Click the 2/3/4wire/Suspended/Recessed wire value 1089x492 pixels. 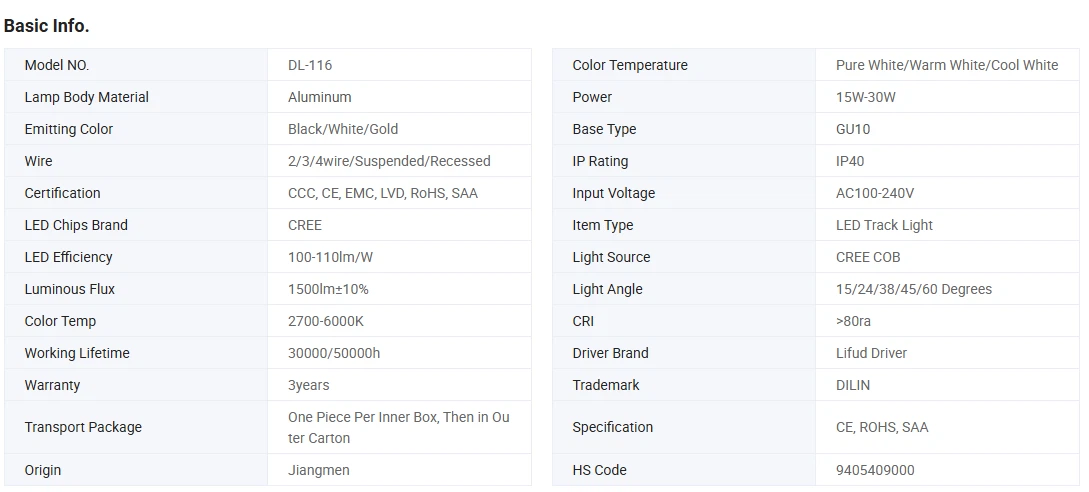(389, 161)
